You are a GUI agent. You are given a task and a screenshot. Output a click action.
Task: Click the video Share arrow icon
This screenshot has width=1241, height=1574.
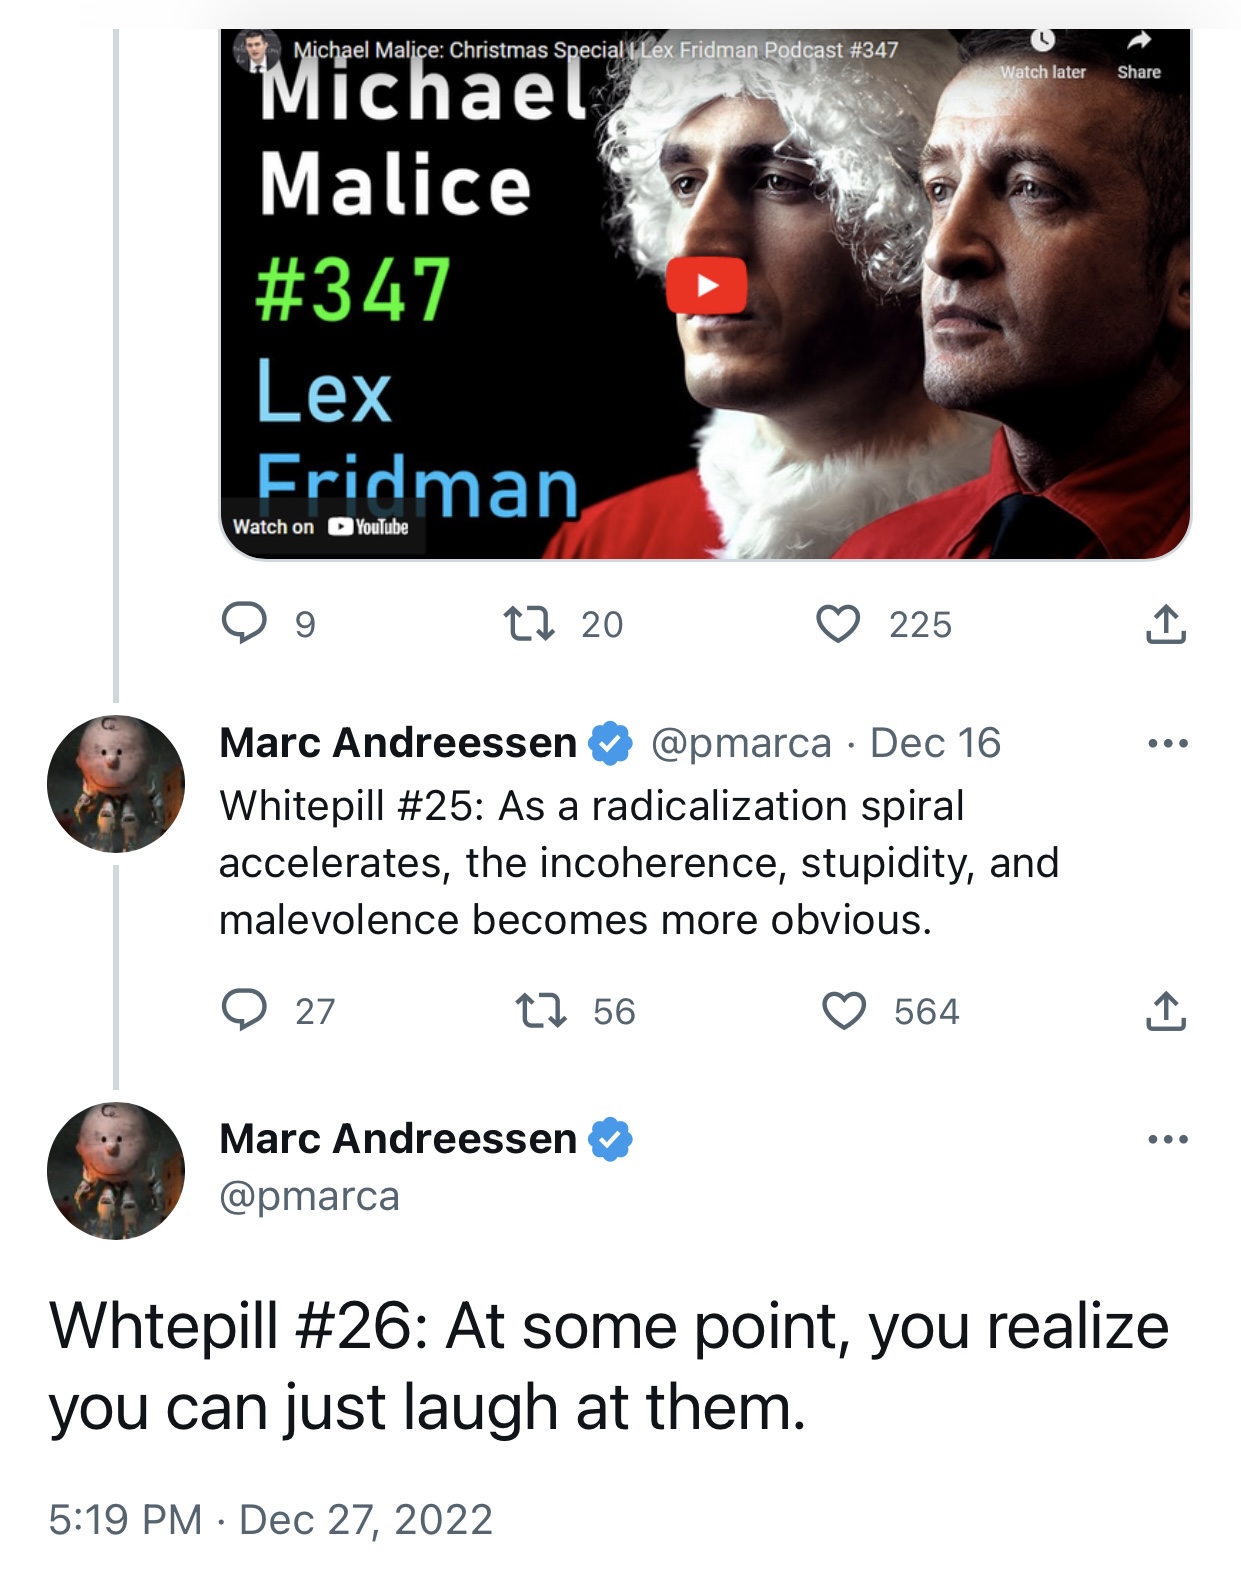click(x=1139, y=41)
